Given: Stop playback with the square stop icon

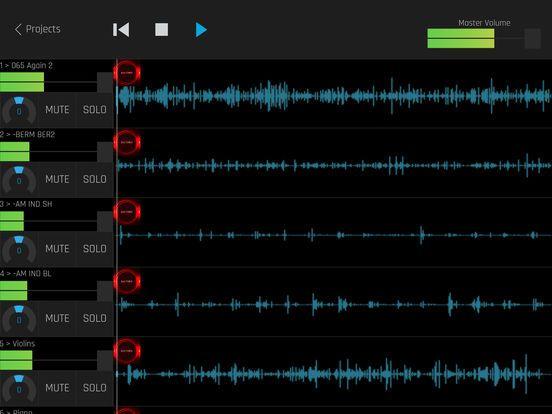Looking at the screenshot, I should click(162, 30).
